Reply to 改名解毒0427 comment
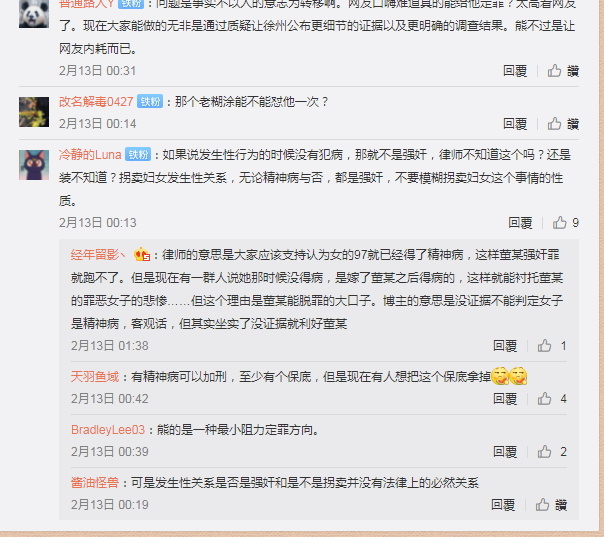Image resolution: width=604 pixels, height=537 pixels. click(515, 124)
